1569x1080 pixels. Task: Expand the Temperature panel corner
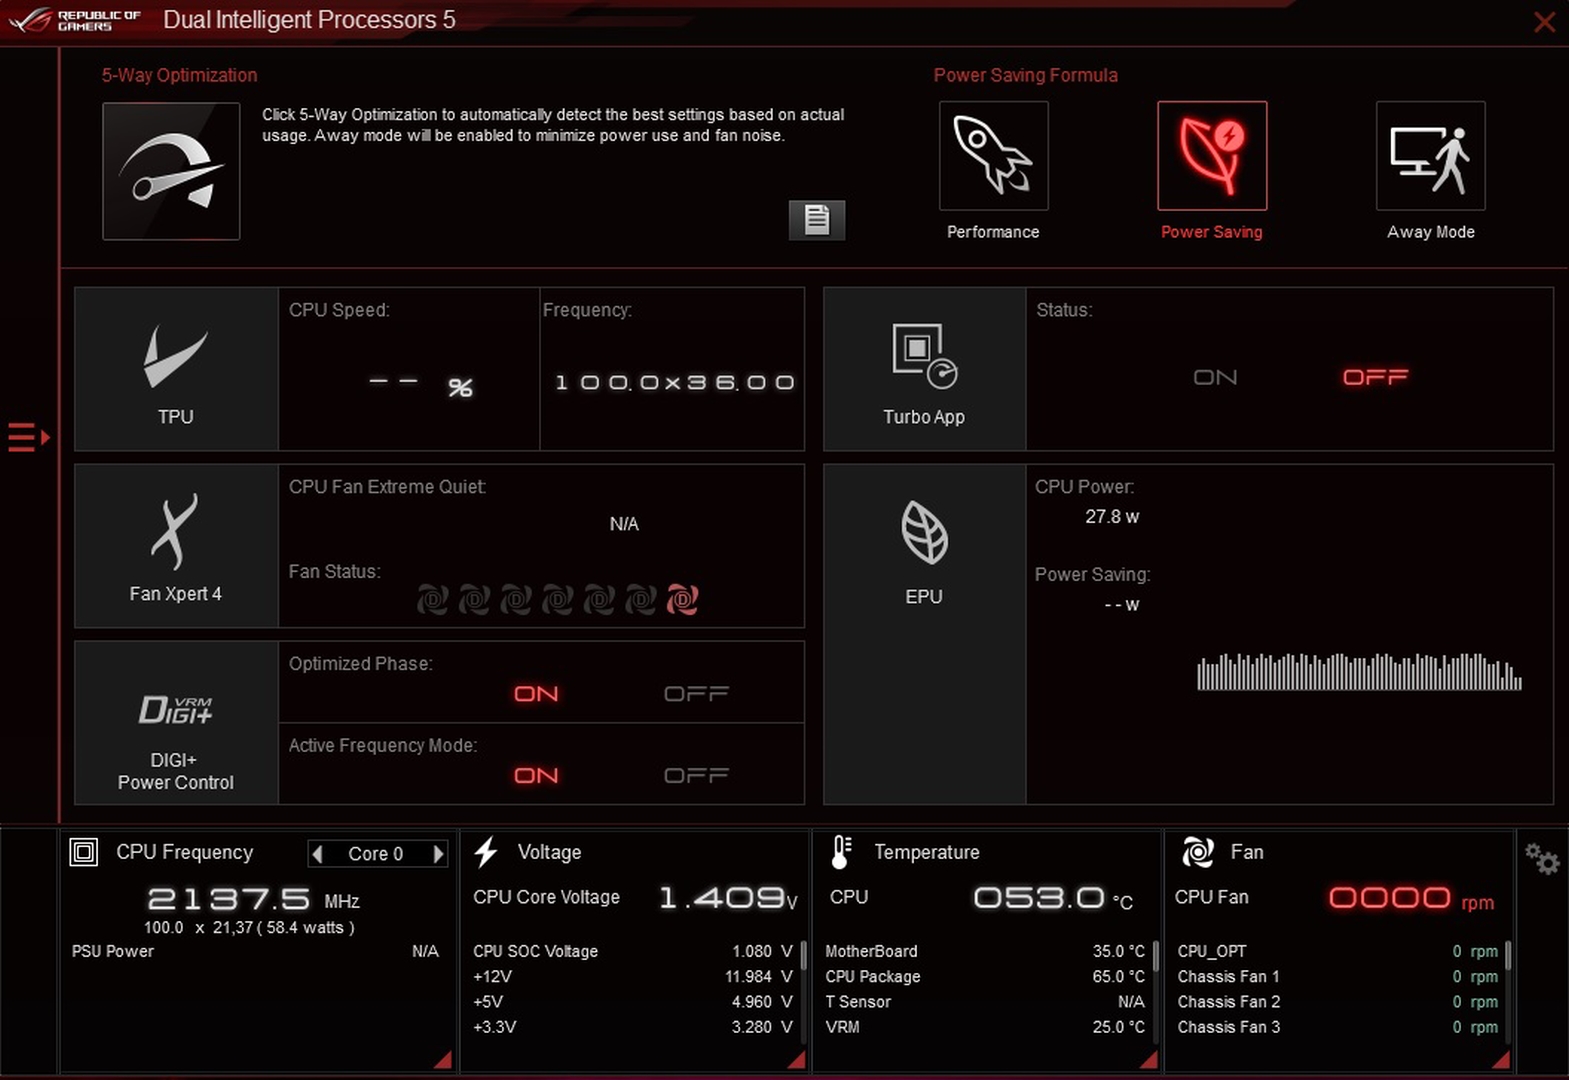coord(1148,1059)
